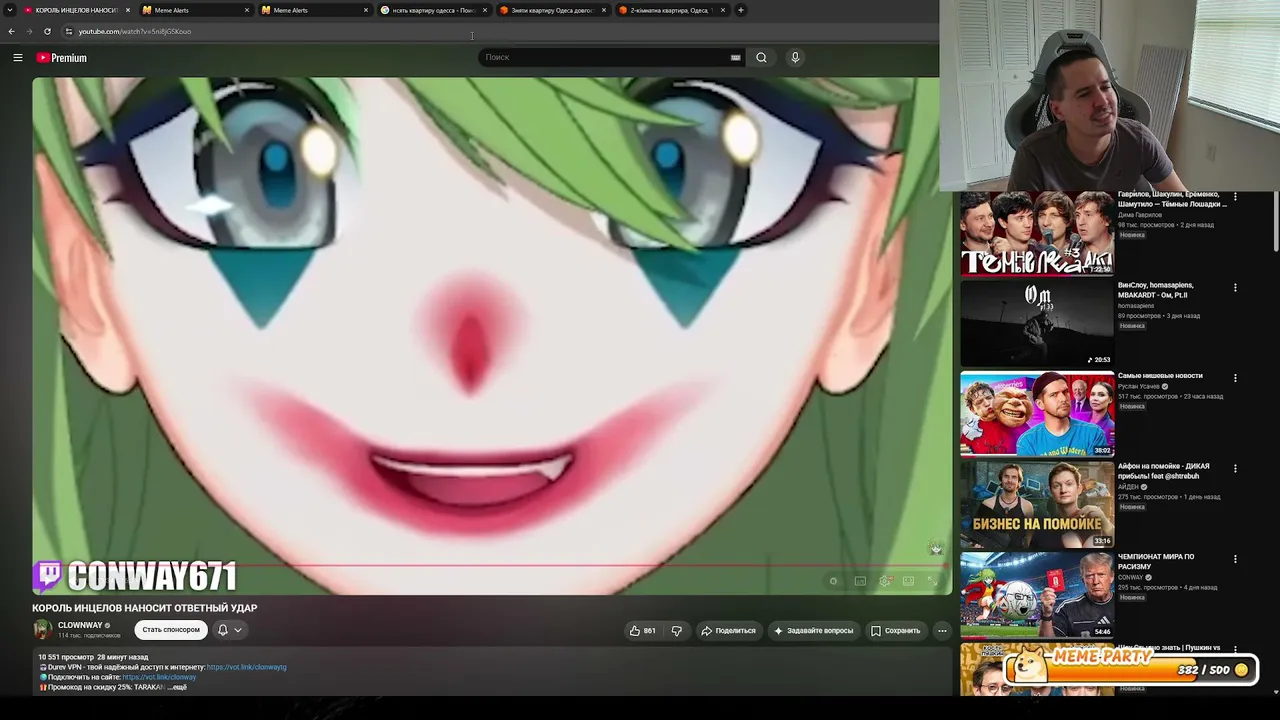
Task: Click the 10 551 просмотр view count
Action: 65,658
